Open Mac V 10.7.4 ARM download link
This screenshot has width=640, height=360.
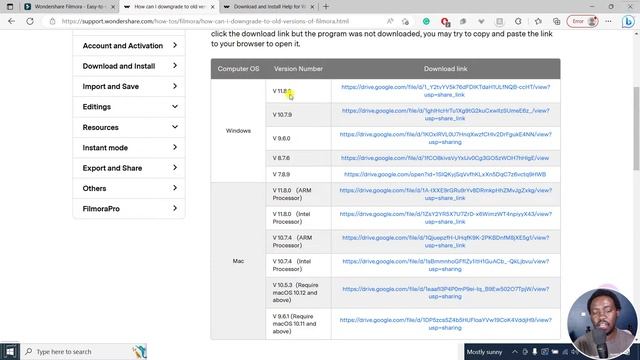[x=445, y=241]
